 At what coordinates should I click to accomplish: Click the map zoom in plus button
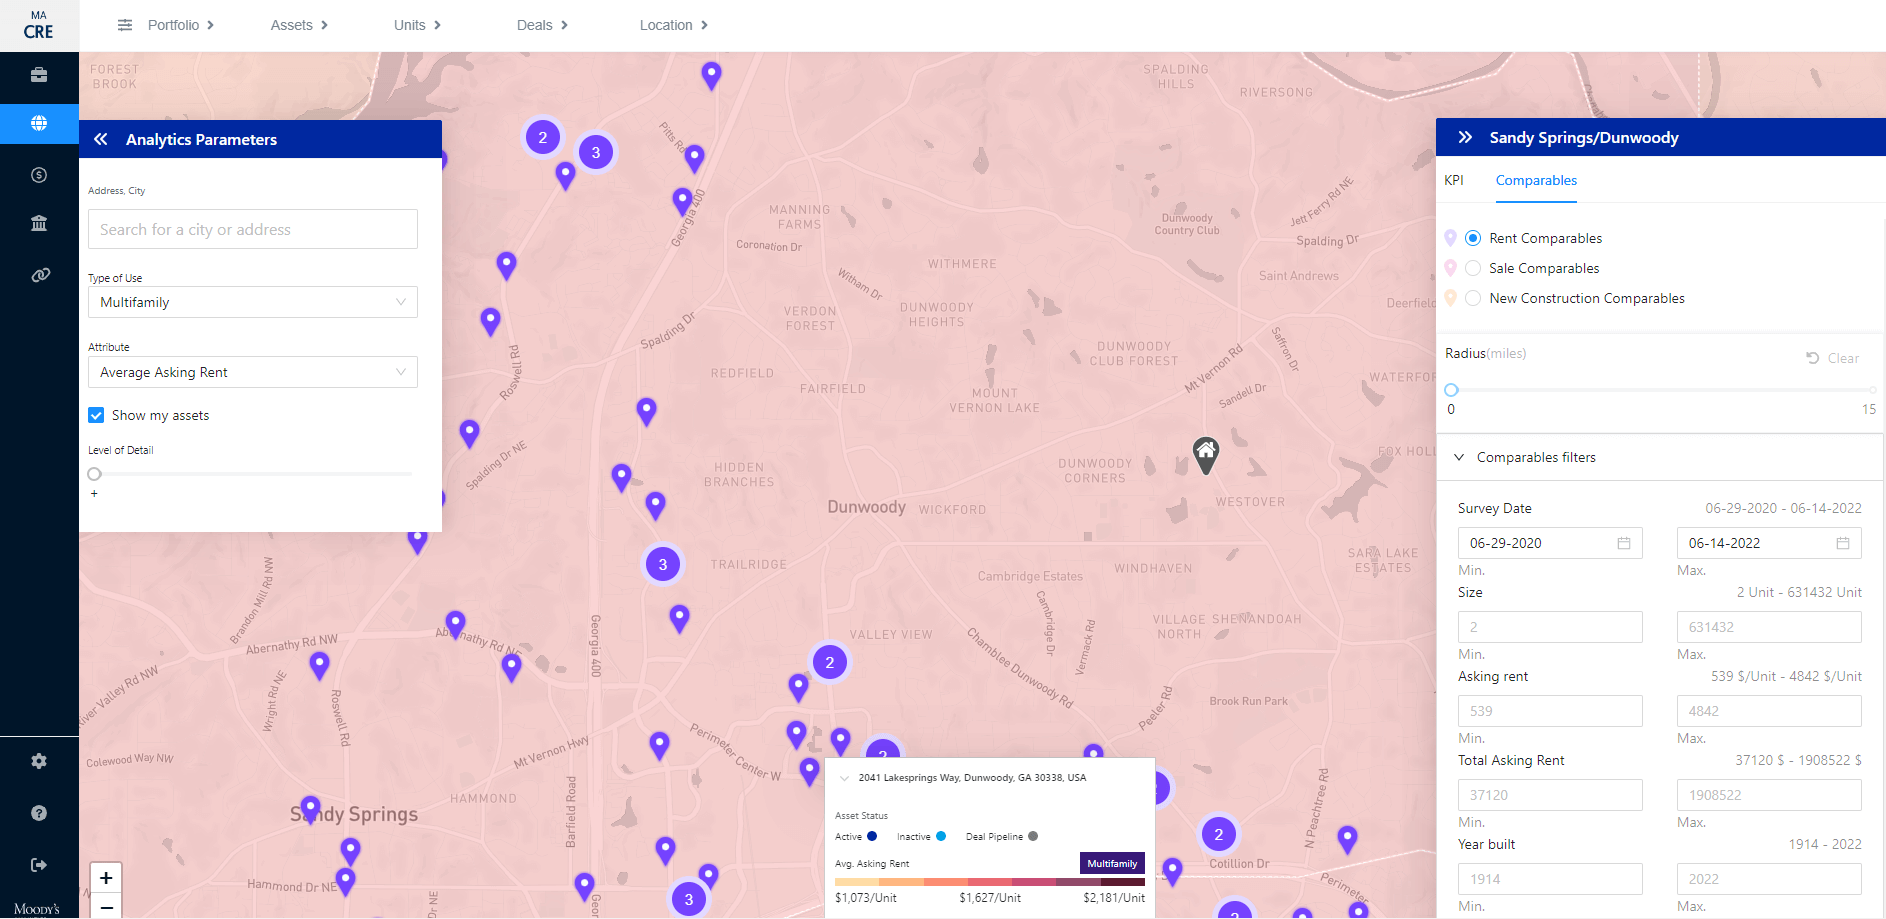(x=105, y=877)
